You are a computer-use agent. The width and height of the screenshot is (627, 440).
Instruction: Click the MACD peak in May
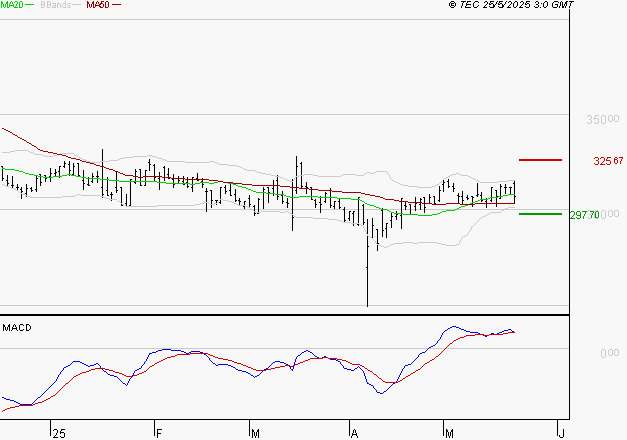coord(454,326)
